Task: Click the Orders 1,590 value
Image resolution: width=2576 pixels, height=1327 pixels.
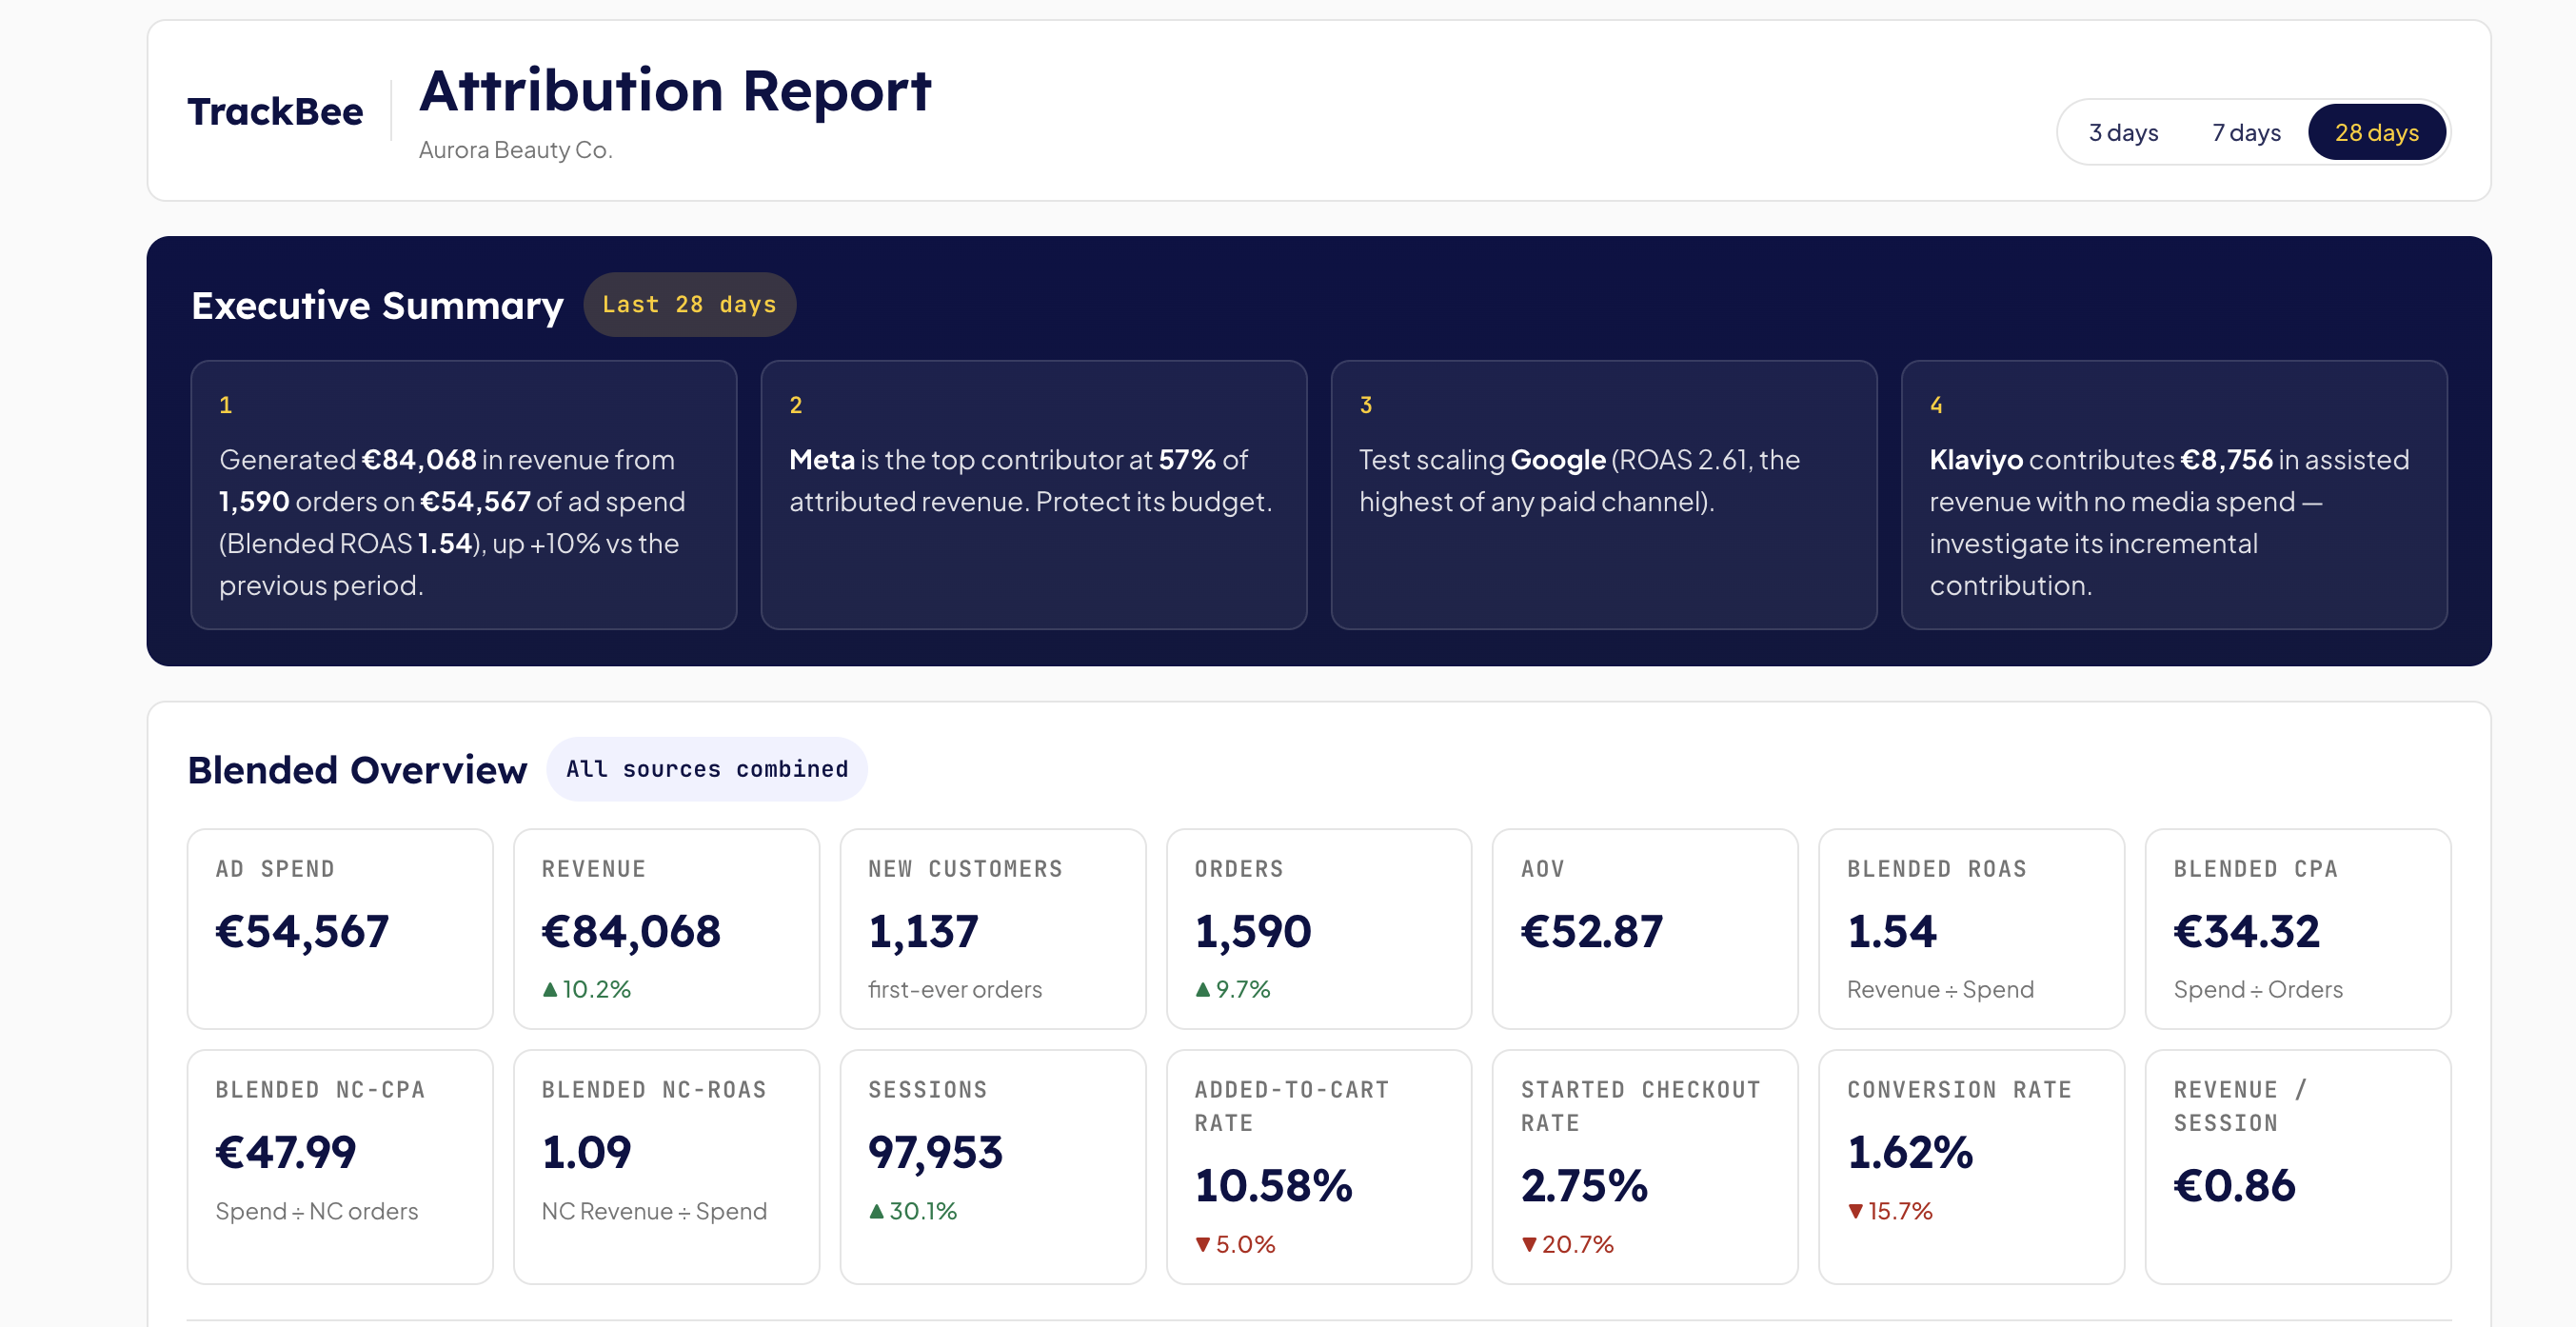Action: point(1252,931)
